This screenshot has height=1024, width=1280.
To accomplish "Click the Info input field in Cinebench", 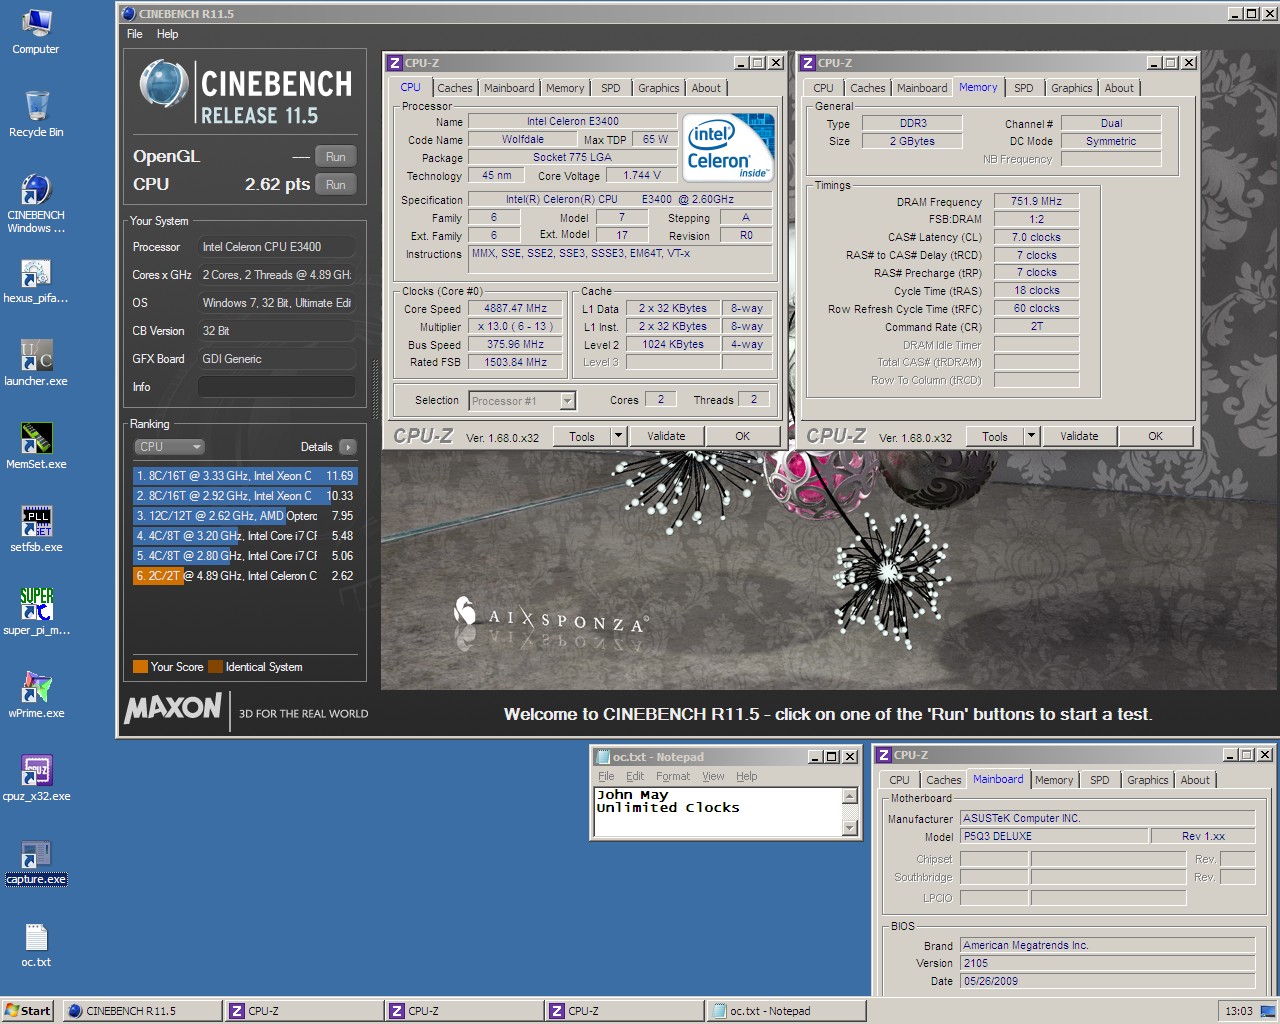I will click(277, 387).
